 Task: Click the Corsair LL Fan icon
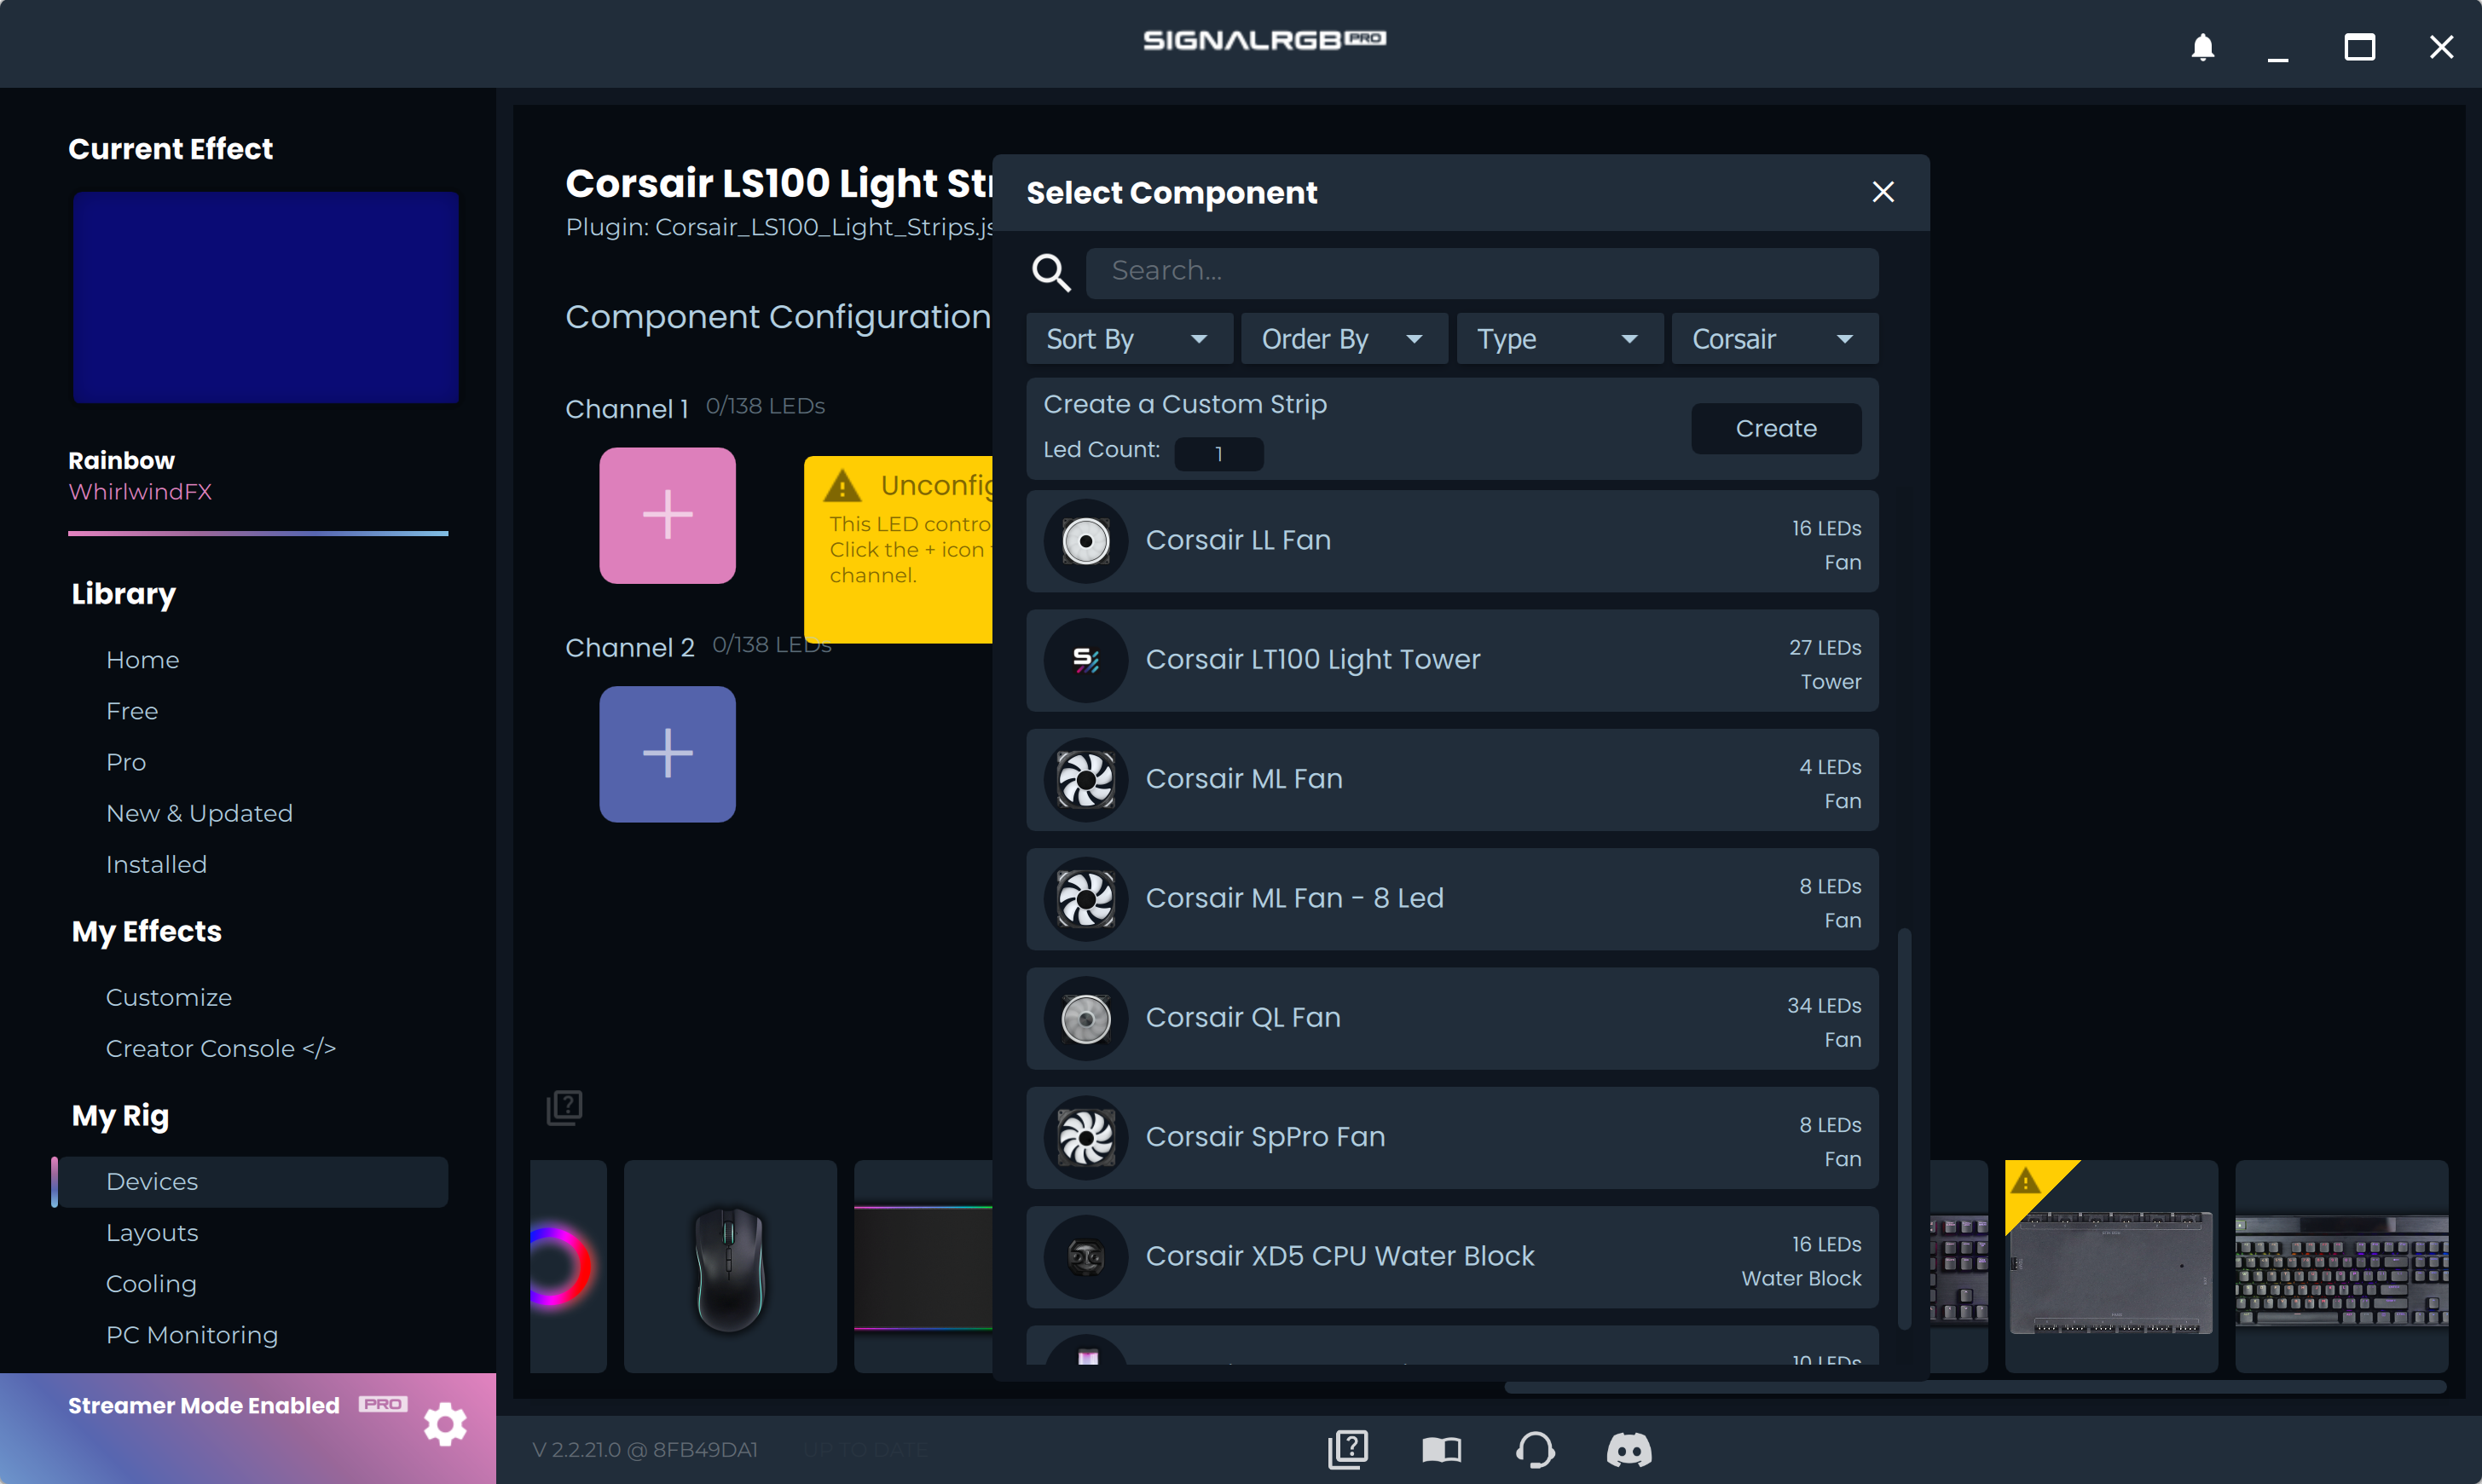1085,541
